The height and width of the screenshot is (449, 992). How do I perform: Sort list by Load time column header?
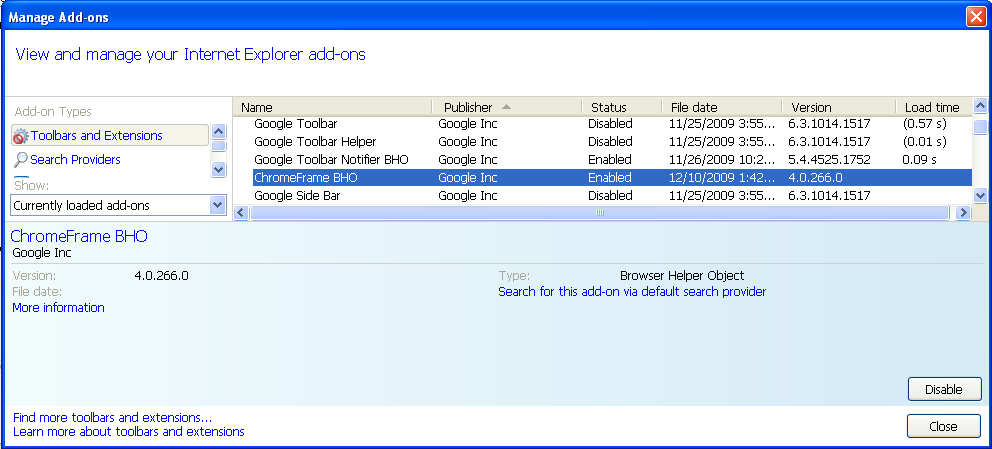(x=934, y=107)
